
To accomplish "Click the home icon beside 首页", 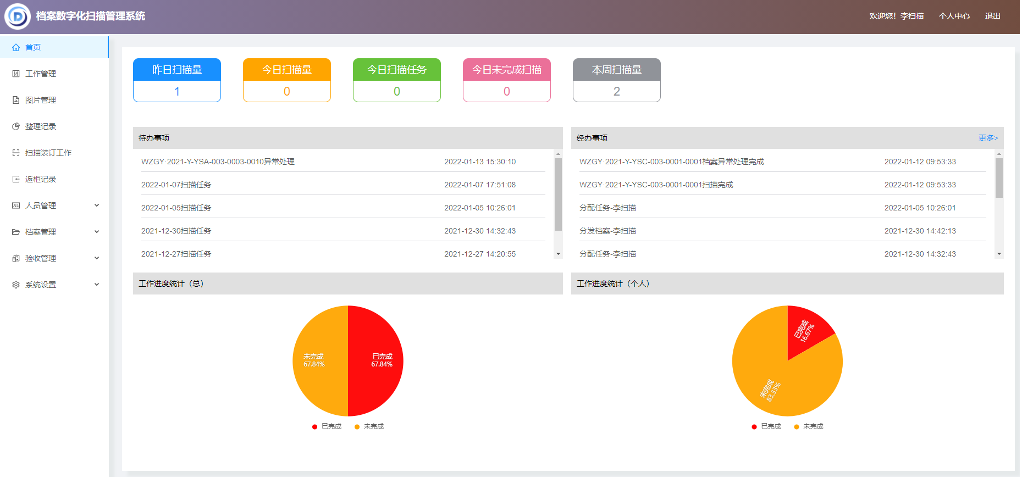I will pyautogui.click(x=15, y=47).
